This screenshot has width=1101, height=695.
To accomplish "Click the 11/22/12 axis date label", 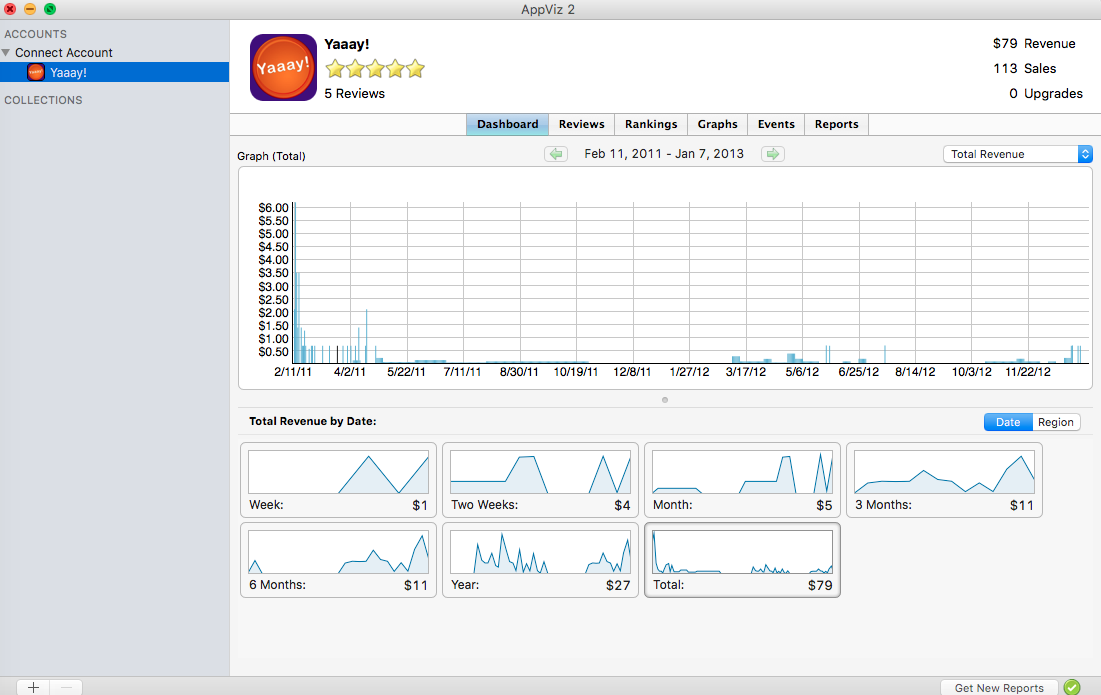I will click(x=1028, y=372).
